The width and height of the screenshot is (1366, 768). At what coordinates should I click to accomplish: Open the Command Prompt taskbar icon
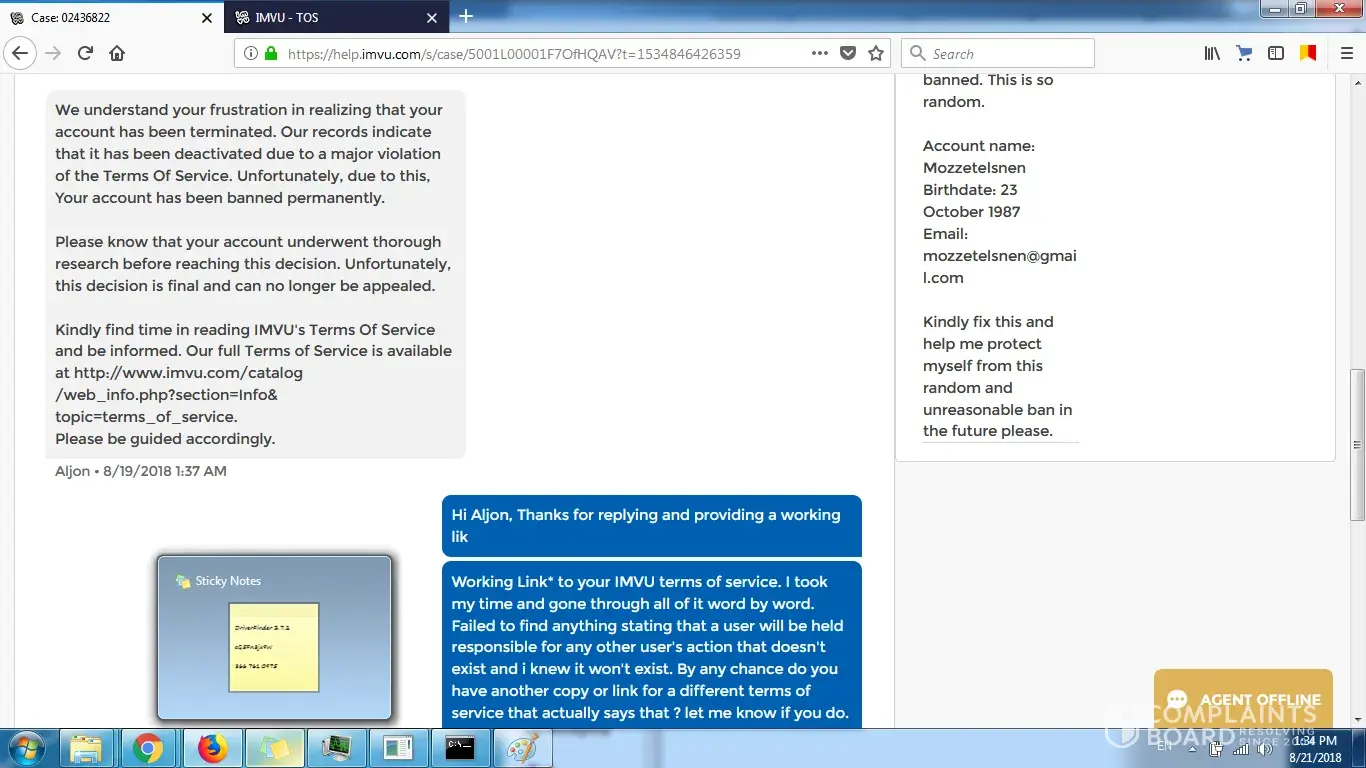[x=459, y=748]
